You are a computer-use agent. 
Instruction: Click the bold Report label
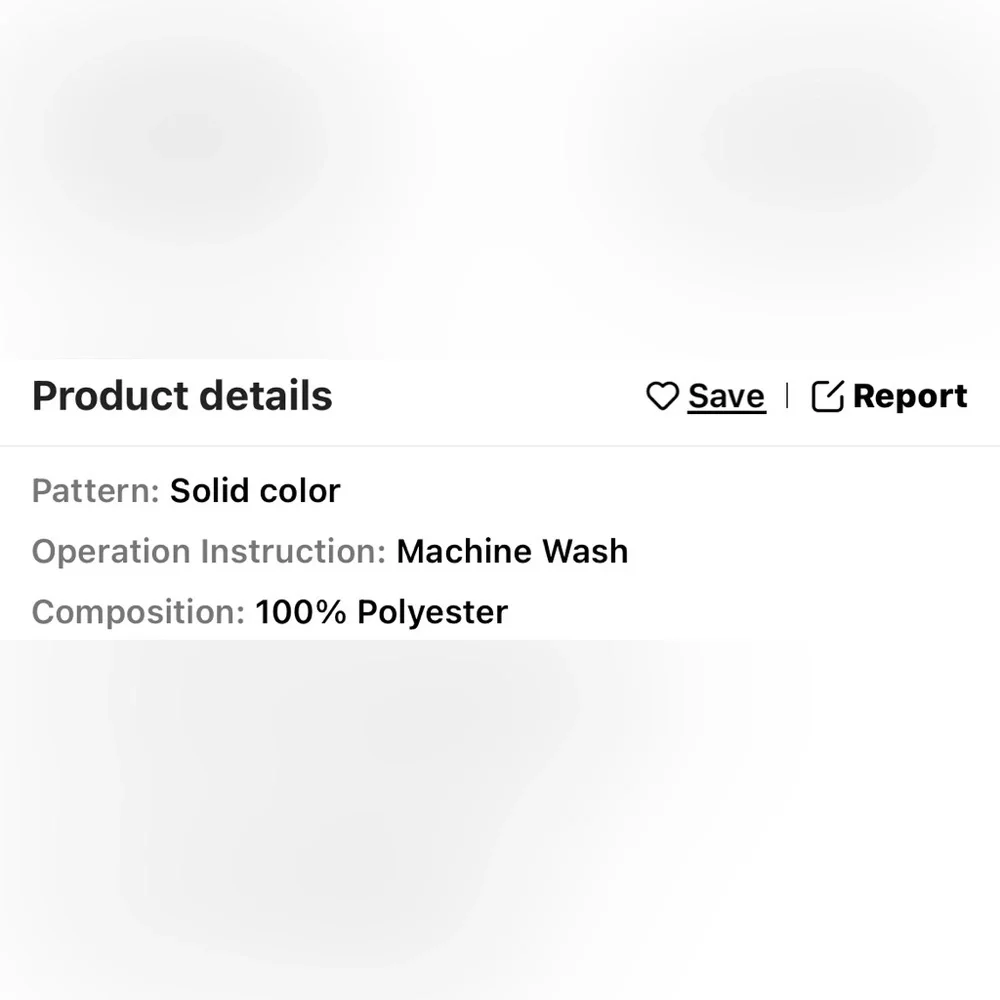click(x=910, y=396)
